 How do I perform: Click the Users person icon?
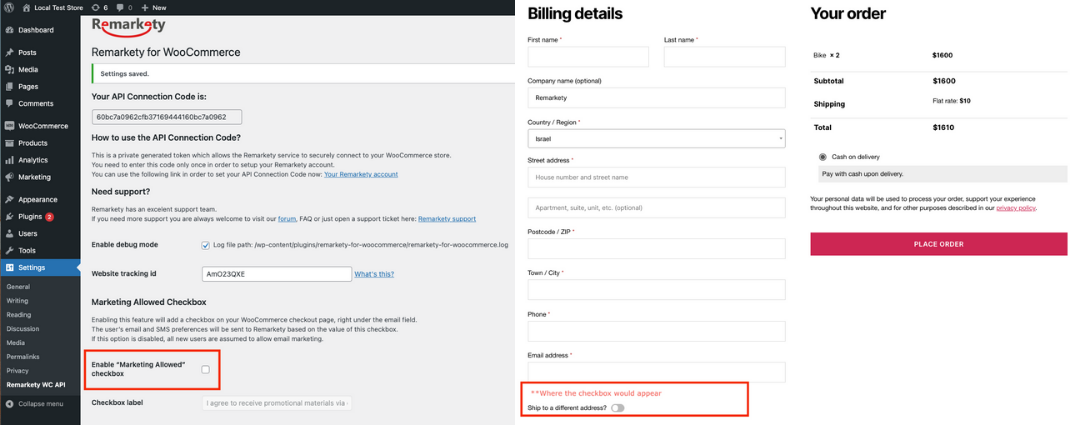[9, 234]
